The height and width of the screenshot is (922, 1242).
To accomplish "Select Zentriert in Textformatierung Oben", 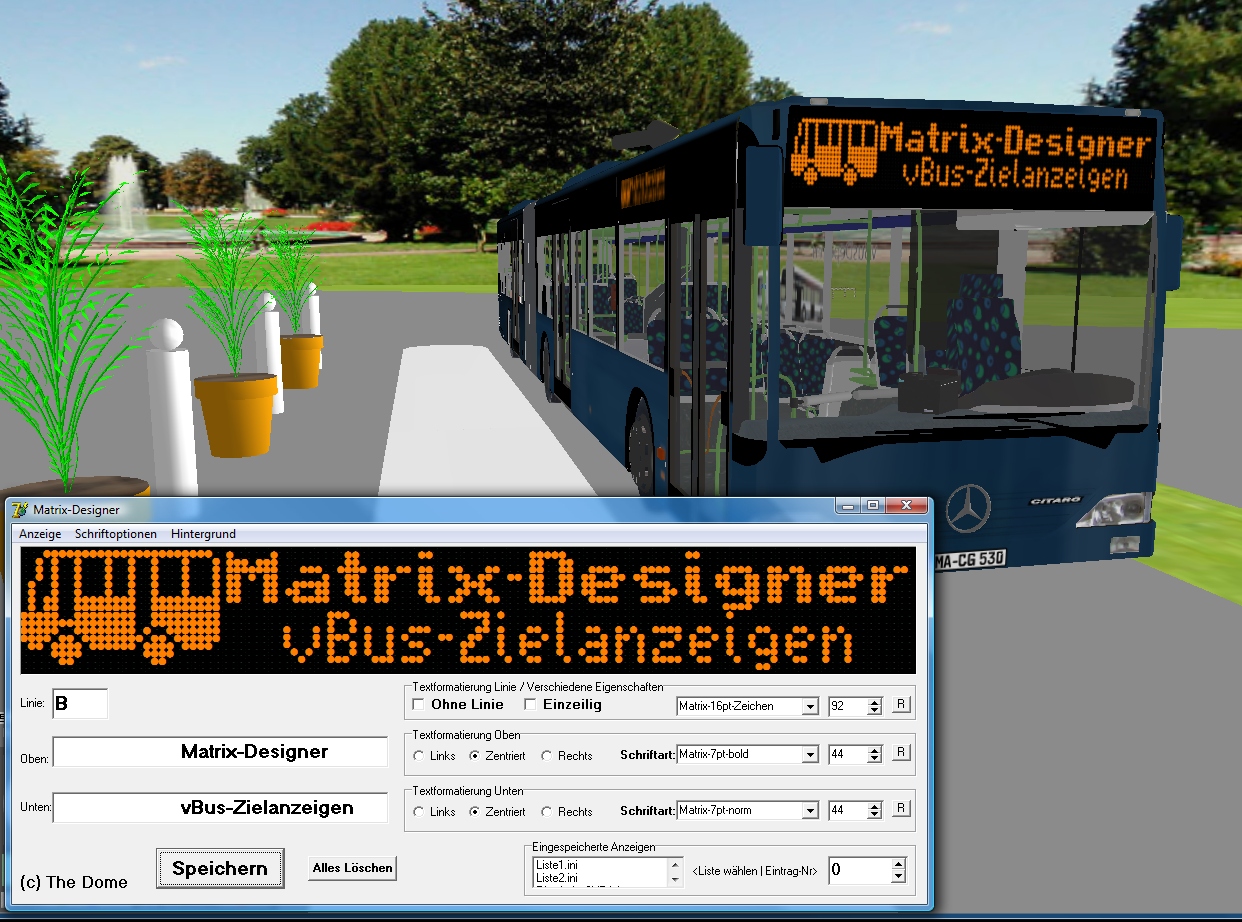I will [476, 756].
